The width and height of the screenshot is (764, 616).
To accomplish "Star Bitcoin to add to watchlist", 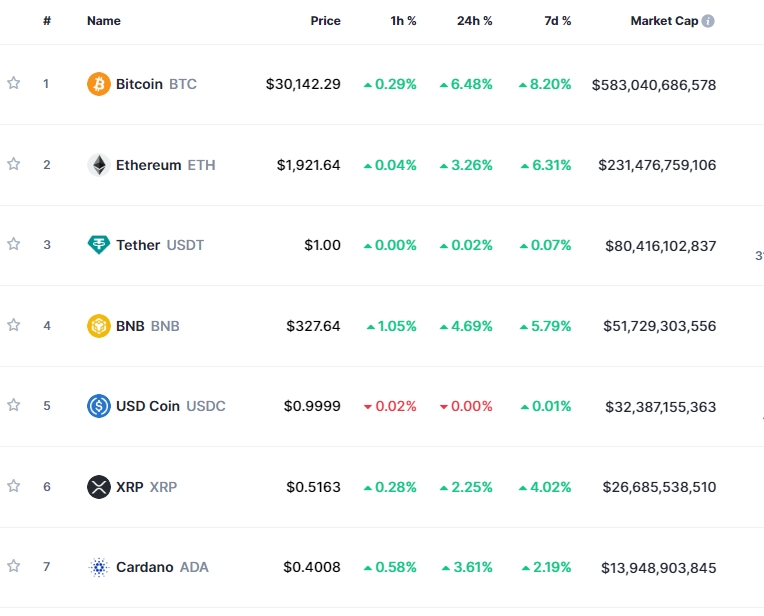I will point(14,84).
